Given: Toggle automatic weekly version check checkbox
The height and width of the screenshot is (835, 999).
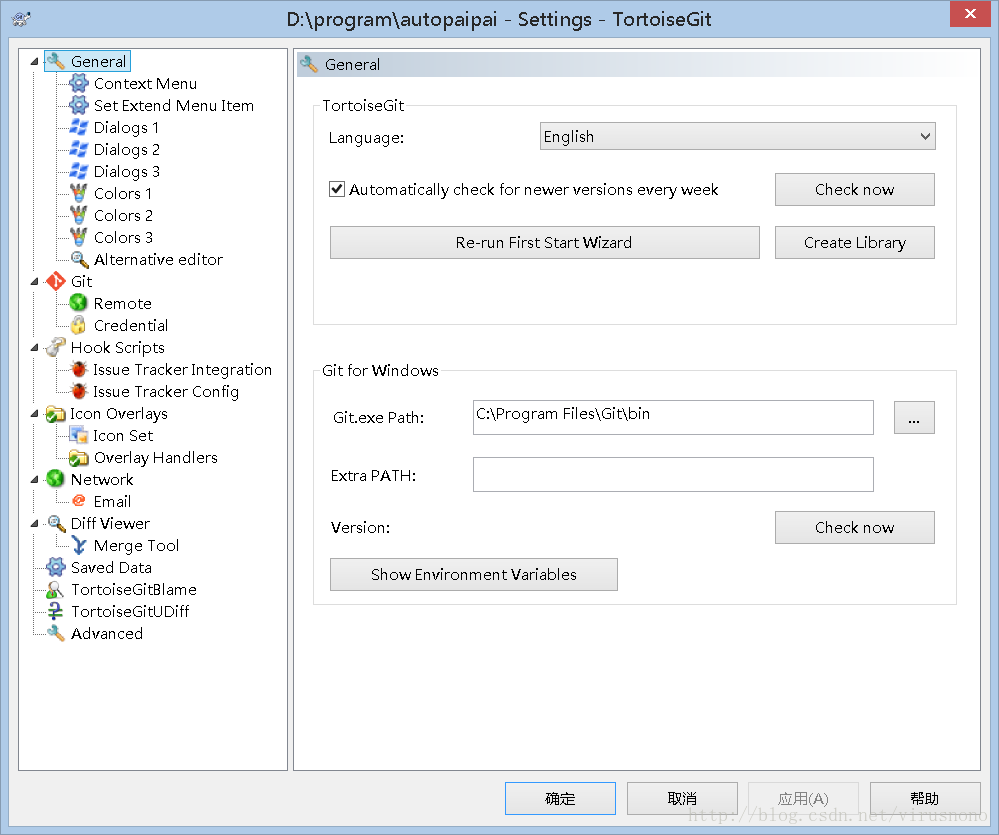Looking at the screenshot, I should [337, 189].
